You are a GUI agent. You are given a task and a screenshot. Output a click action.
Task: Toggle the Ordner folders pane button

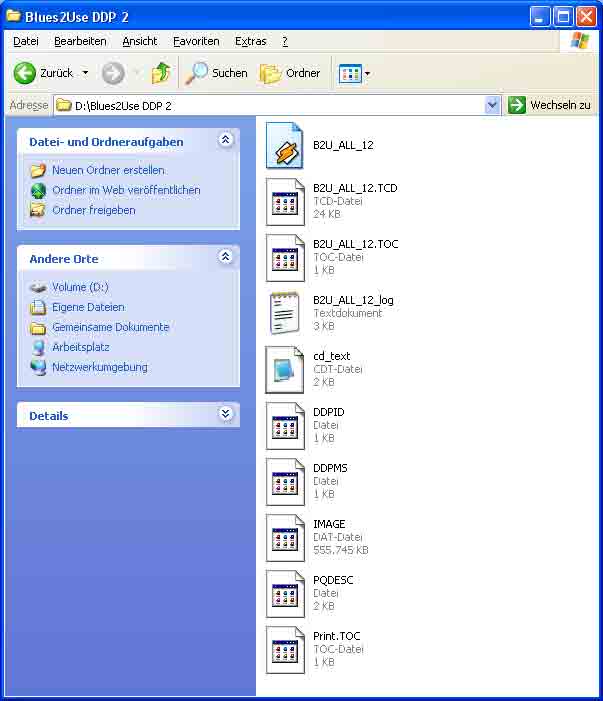(290, 73)
